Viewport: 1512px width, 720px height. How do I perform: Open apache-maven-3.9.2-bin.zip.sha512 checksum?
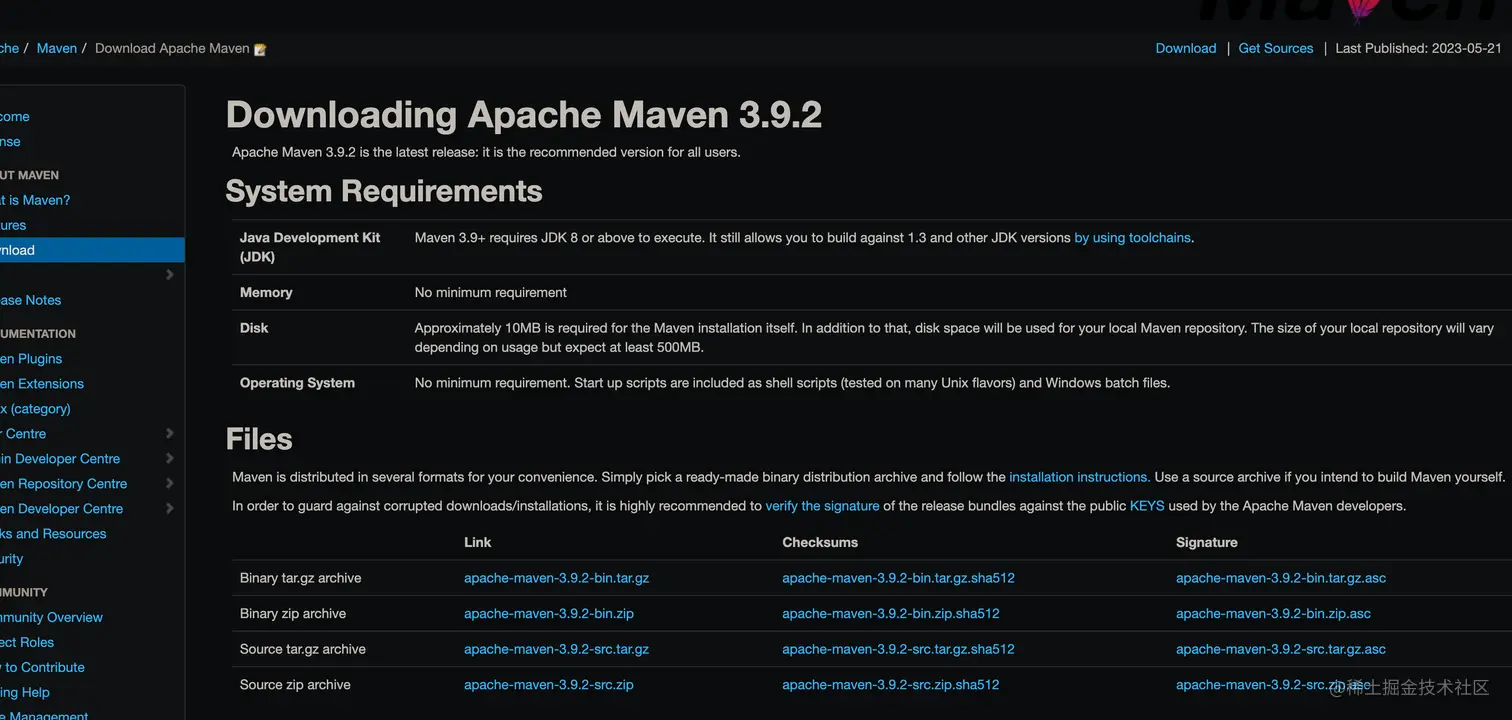[891, 614]
